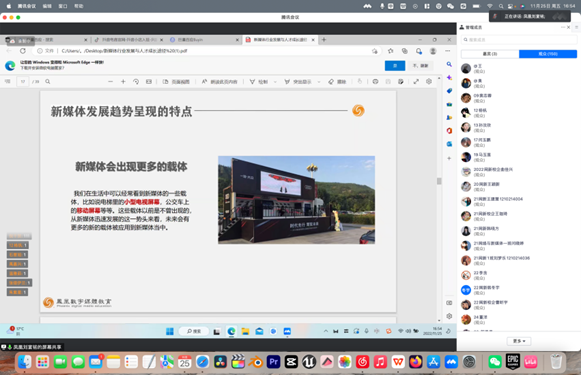This screenshot has width=581, height=375.
Task: Click the blue button in Edge banner
Action: 395,66
